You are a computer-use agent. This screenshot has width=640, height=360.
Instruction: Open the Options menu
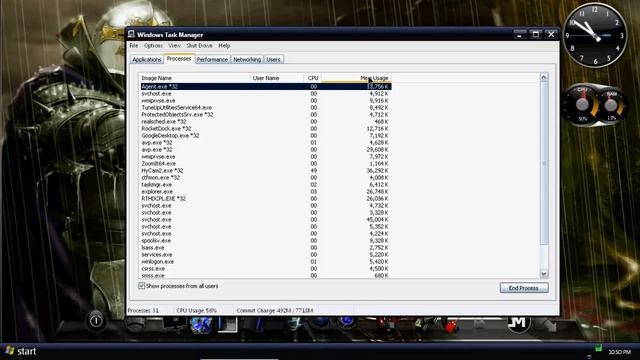click(153, 46)
